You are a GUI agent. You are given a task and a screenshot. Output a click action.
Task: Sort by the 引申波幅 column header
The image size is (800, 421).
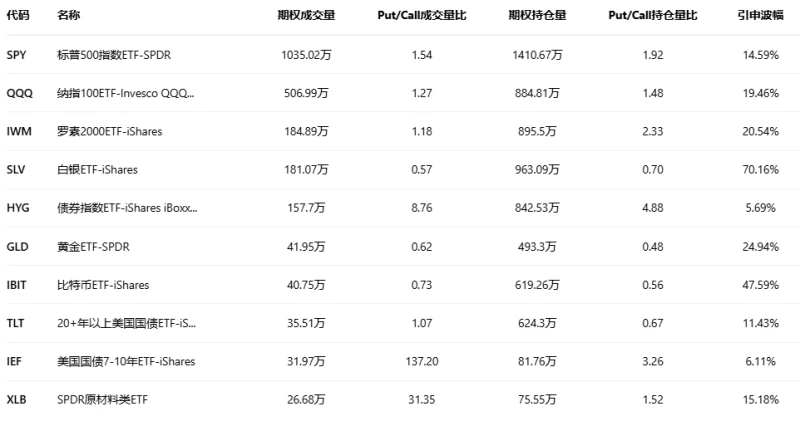757,17
